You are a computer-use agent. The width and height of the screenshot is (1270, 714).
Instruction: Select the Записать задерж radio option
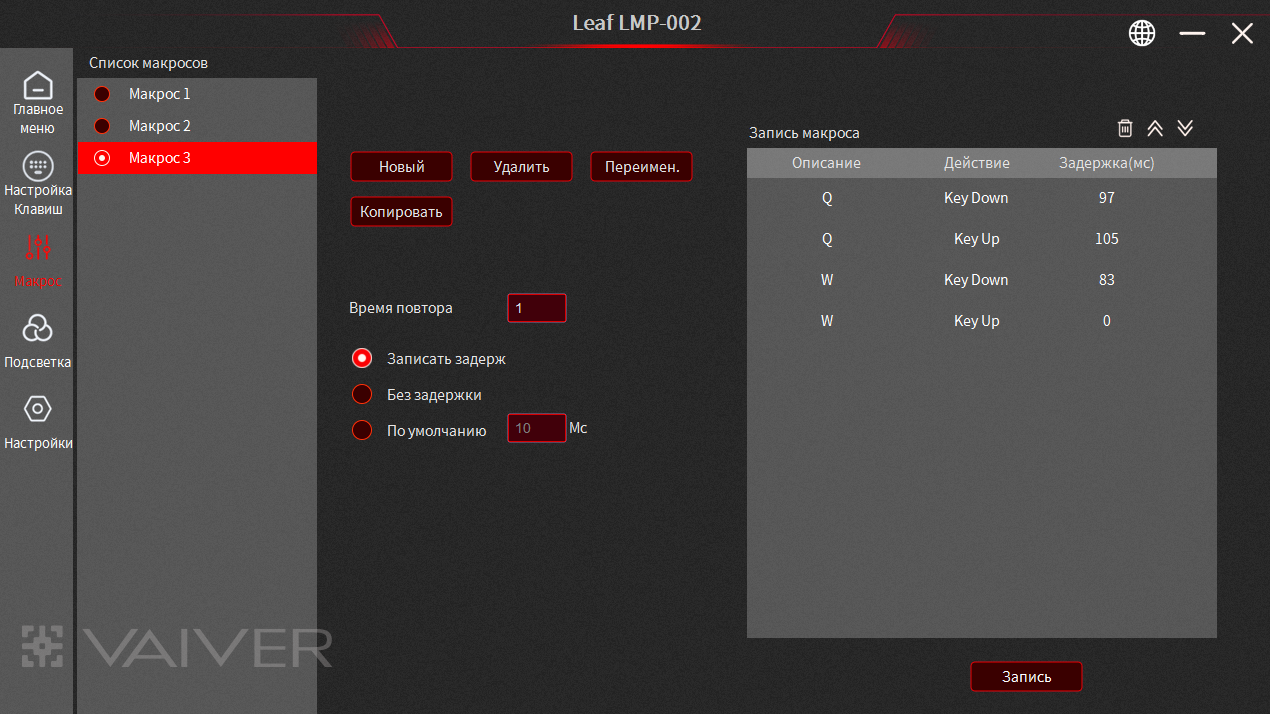(x=362, y=358)
